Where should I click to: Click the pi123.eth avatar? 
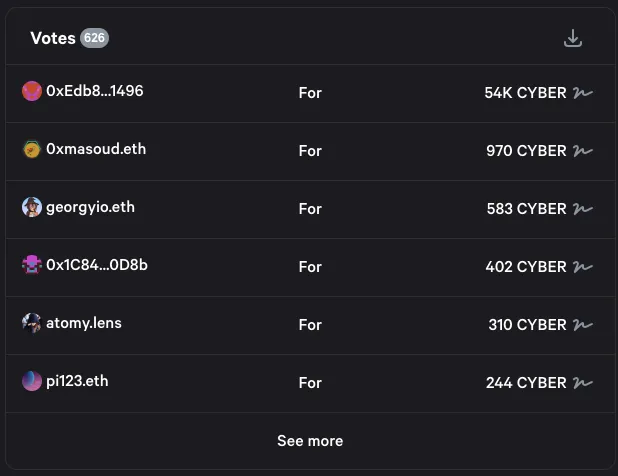[32, 381]
